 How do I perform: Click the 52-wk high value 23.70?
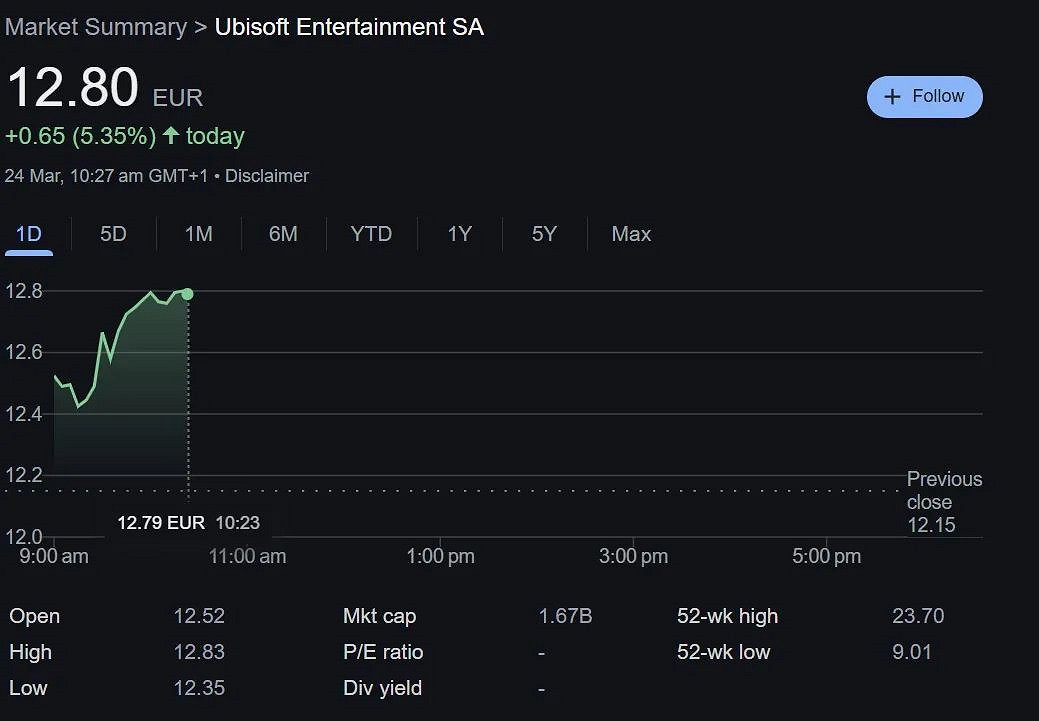[x=918, y=616]
